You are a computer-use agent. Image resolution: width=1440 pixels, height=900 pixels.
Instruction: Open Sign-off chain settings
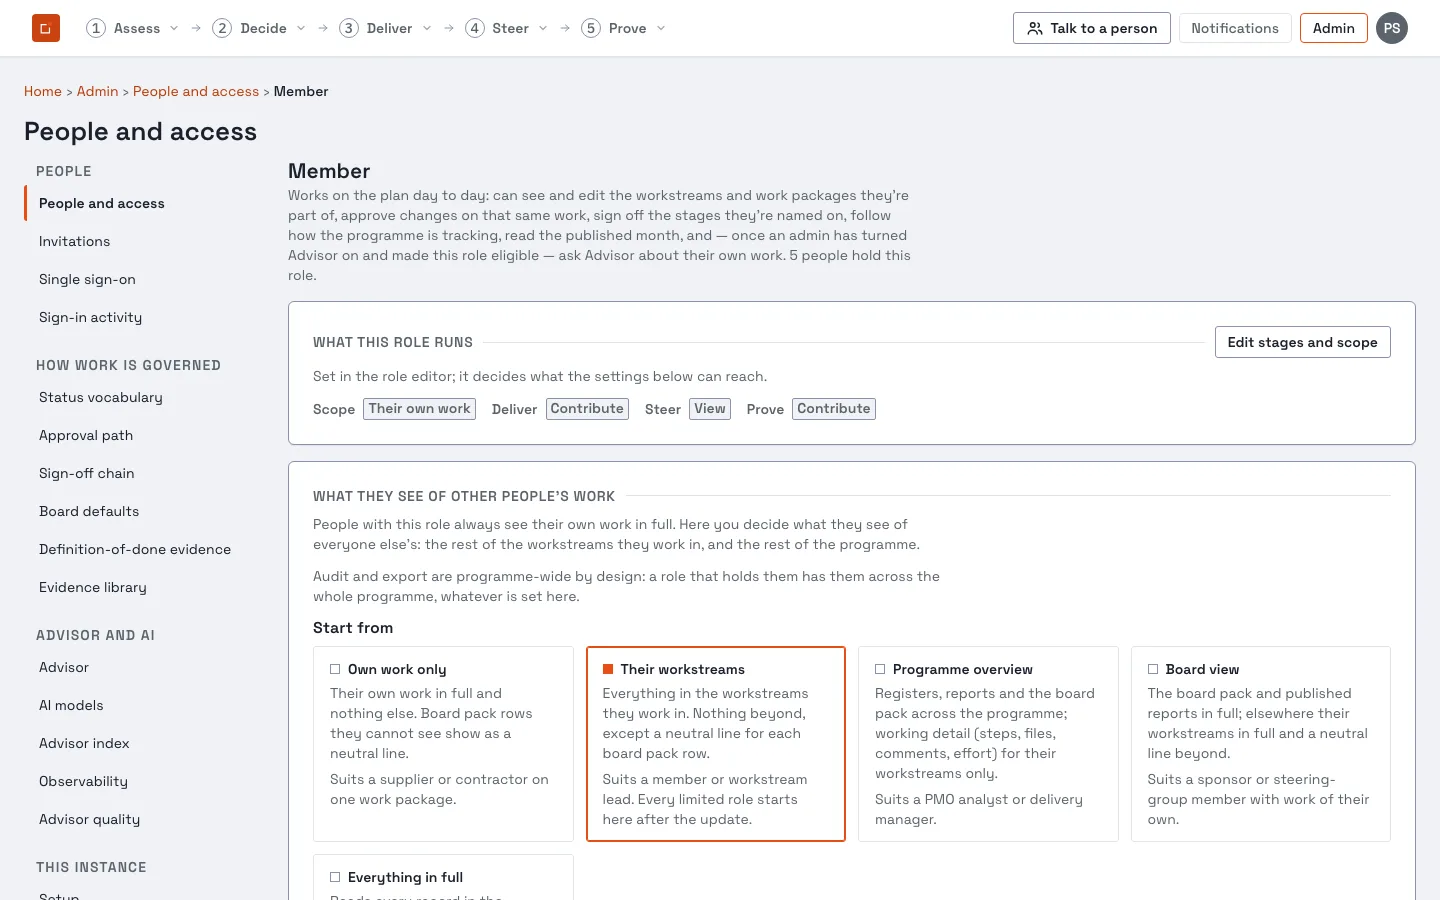coord(86,473)
